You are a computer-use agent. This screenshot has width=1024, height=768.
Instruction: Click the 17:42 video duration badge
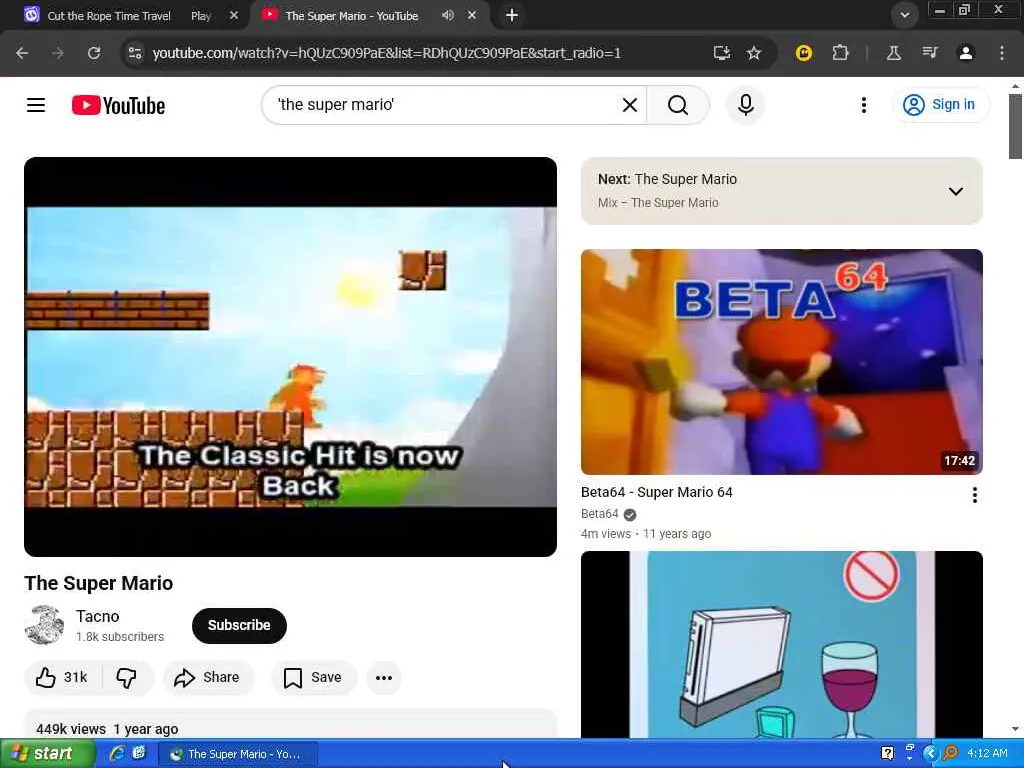pyautogui.click(x=959, y=460)
